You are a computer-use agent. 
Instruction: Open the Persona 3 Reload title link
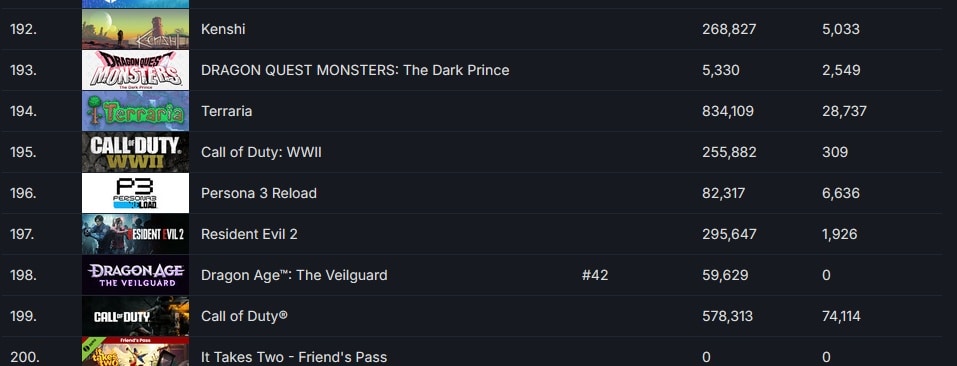pyautogui.click(x=259, y=193)
